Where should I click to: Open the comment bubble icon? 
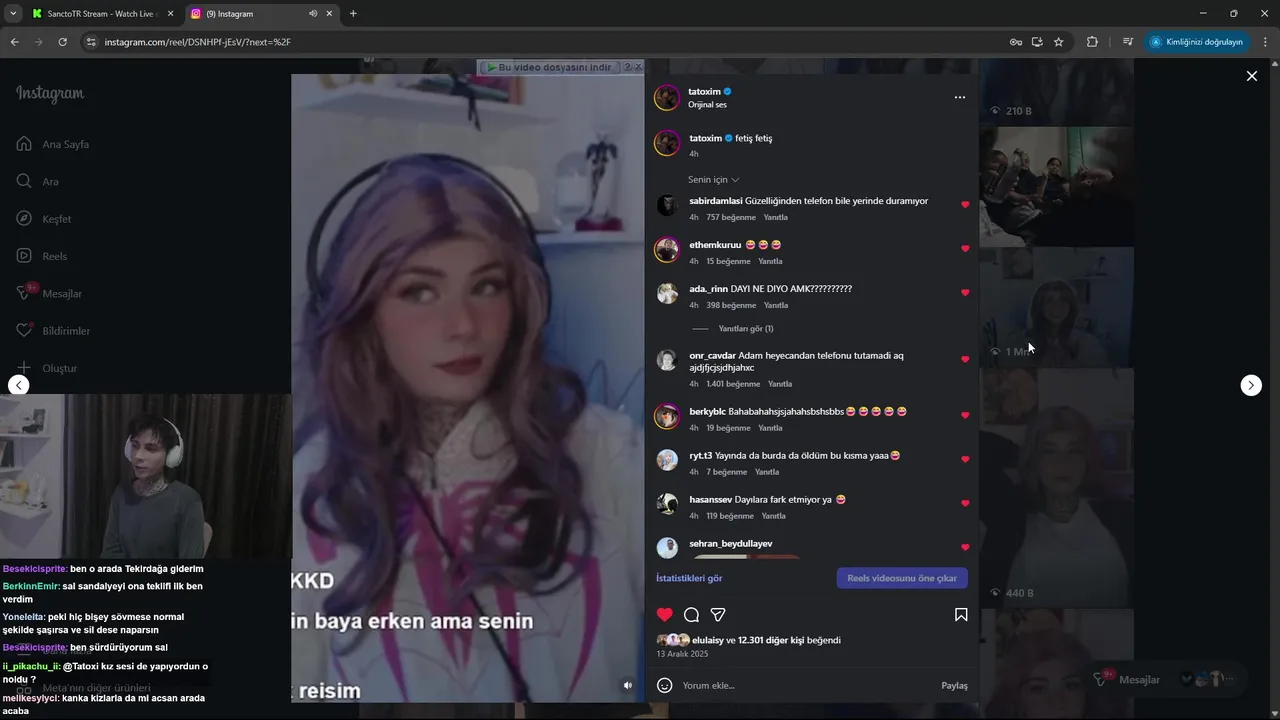tap(691, 614)
